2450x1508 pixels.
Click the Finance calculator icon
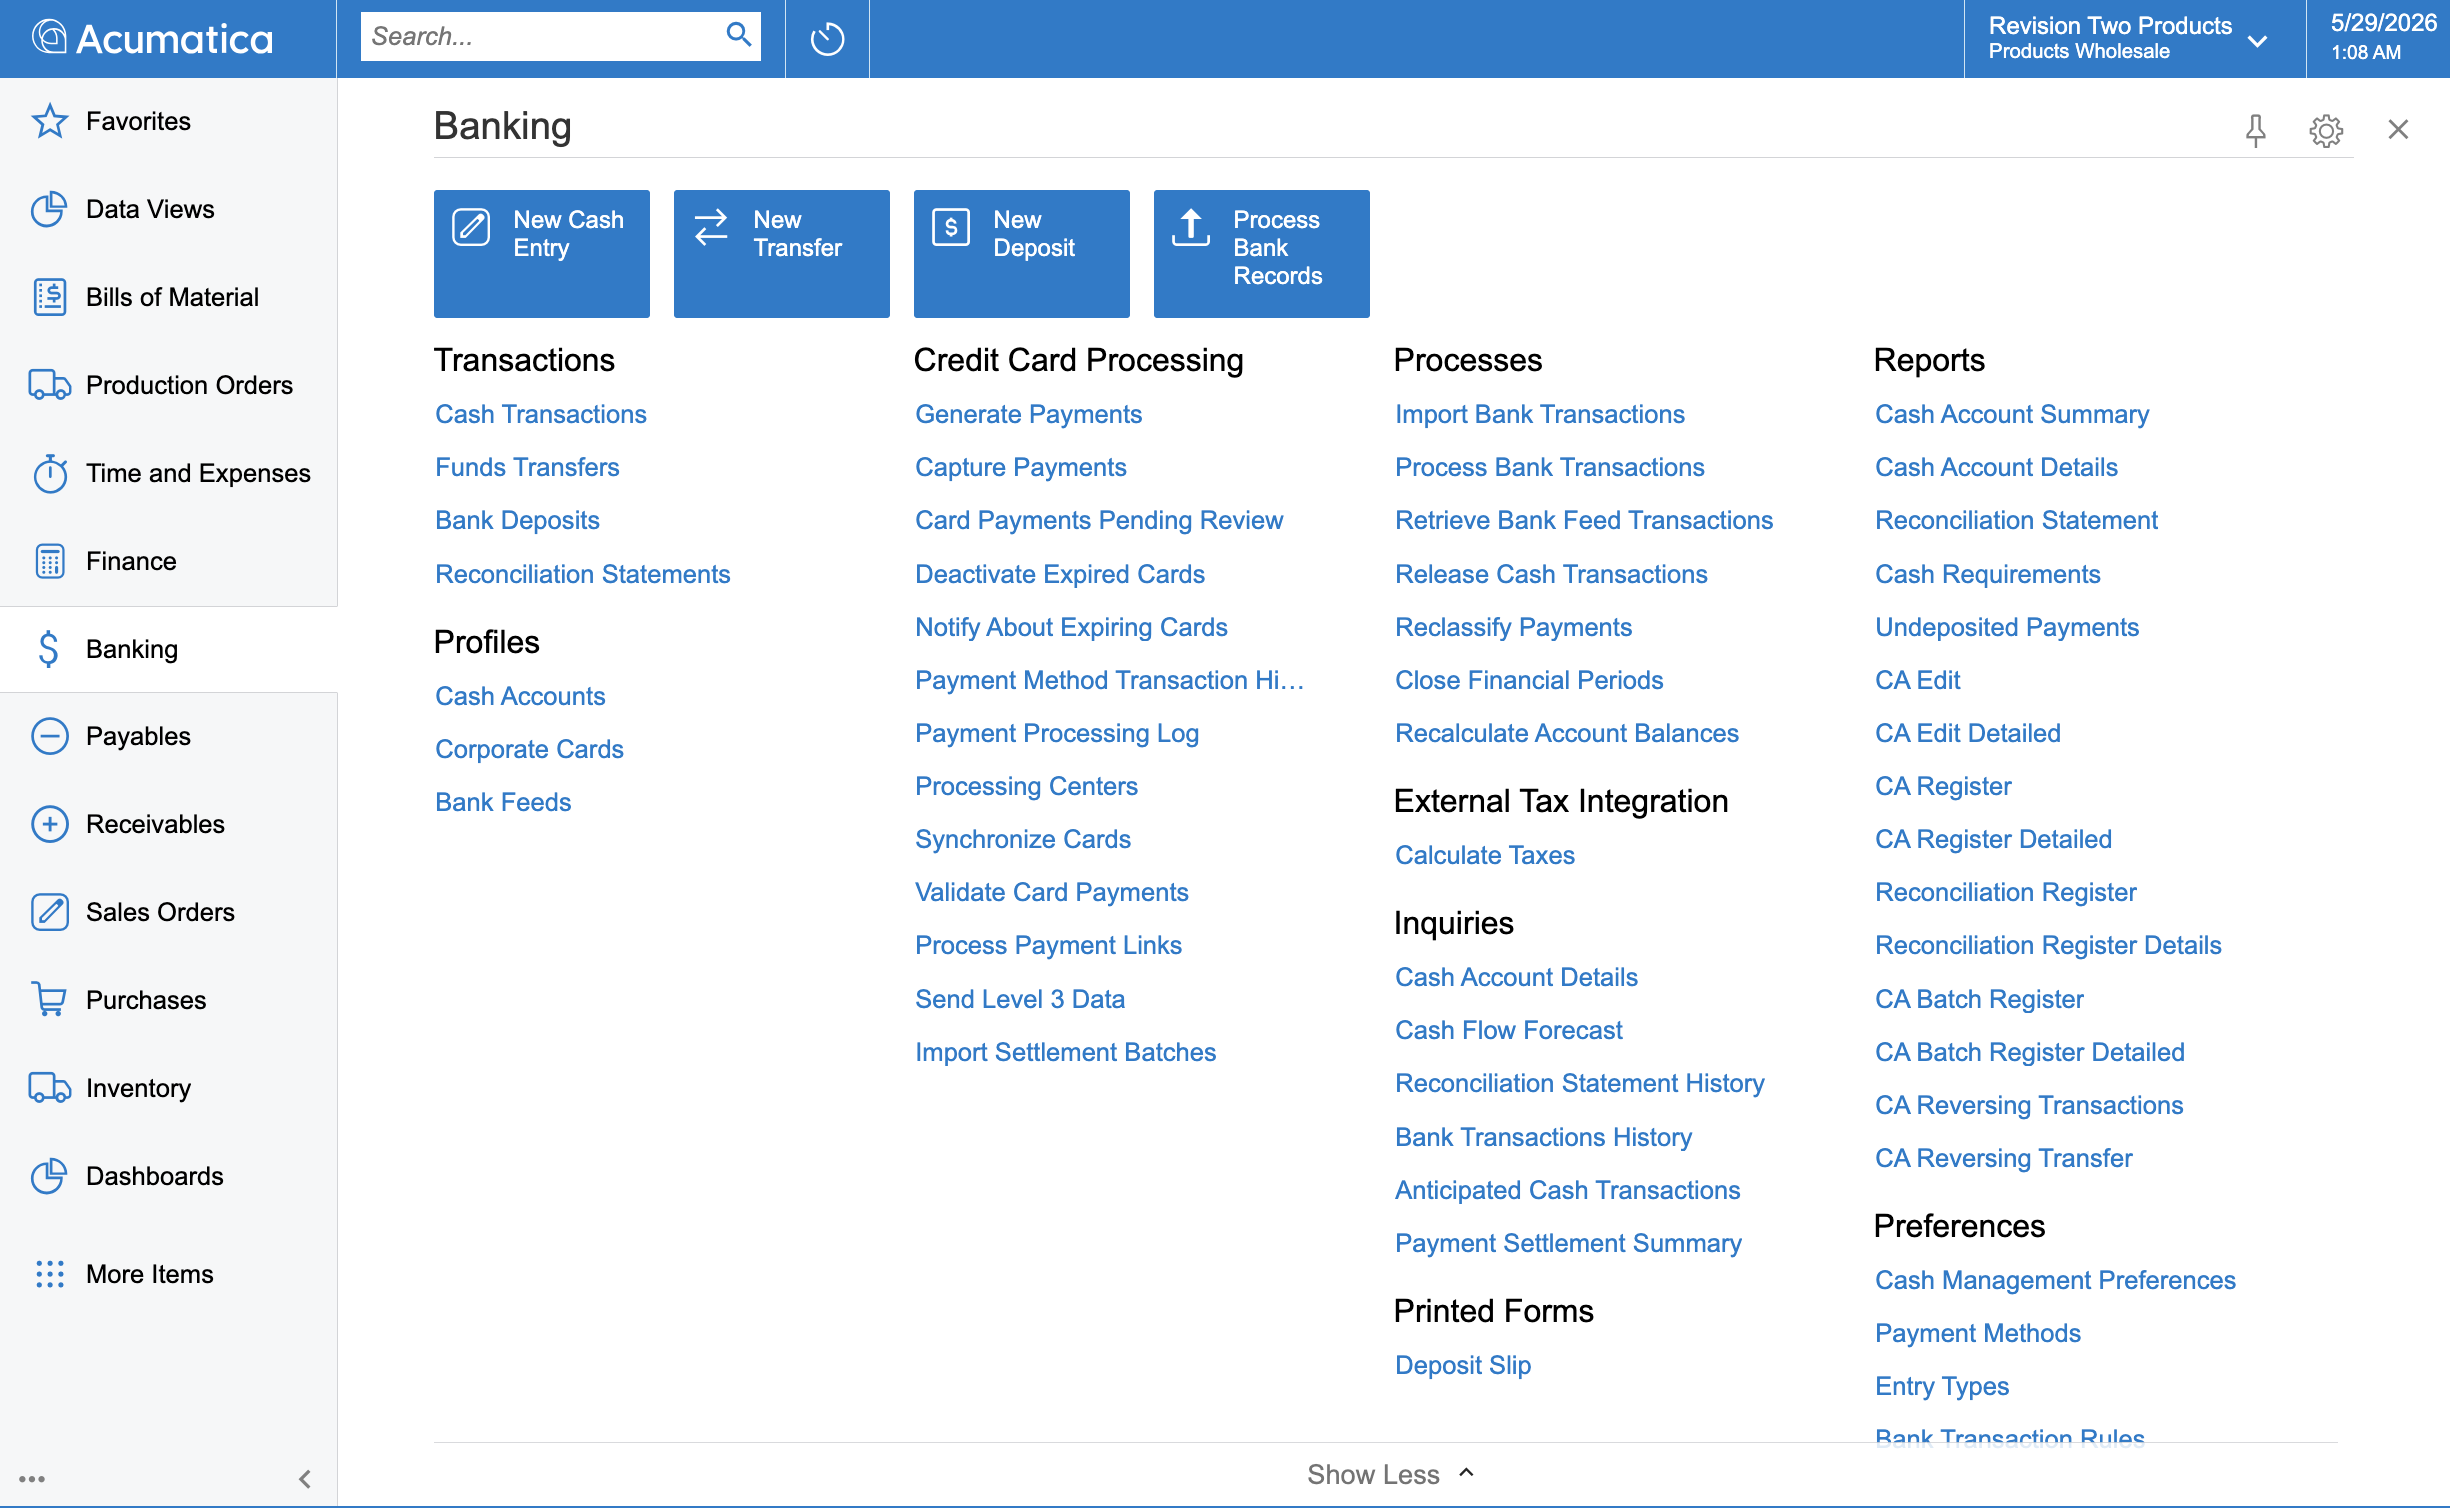(x=49, y=561)
